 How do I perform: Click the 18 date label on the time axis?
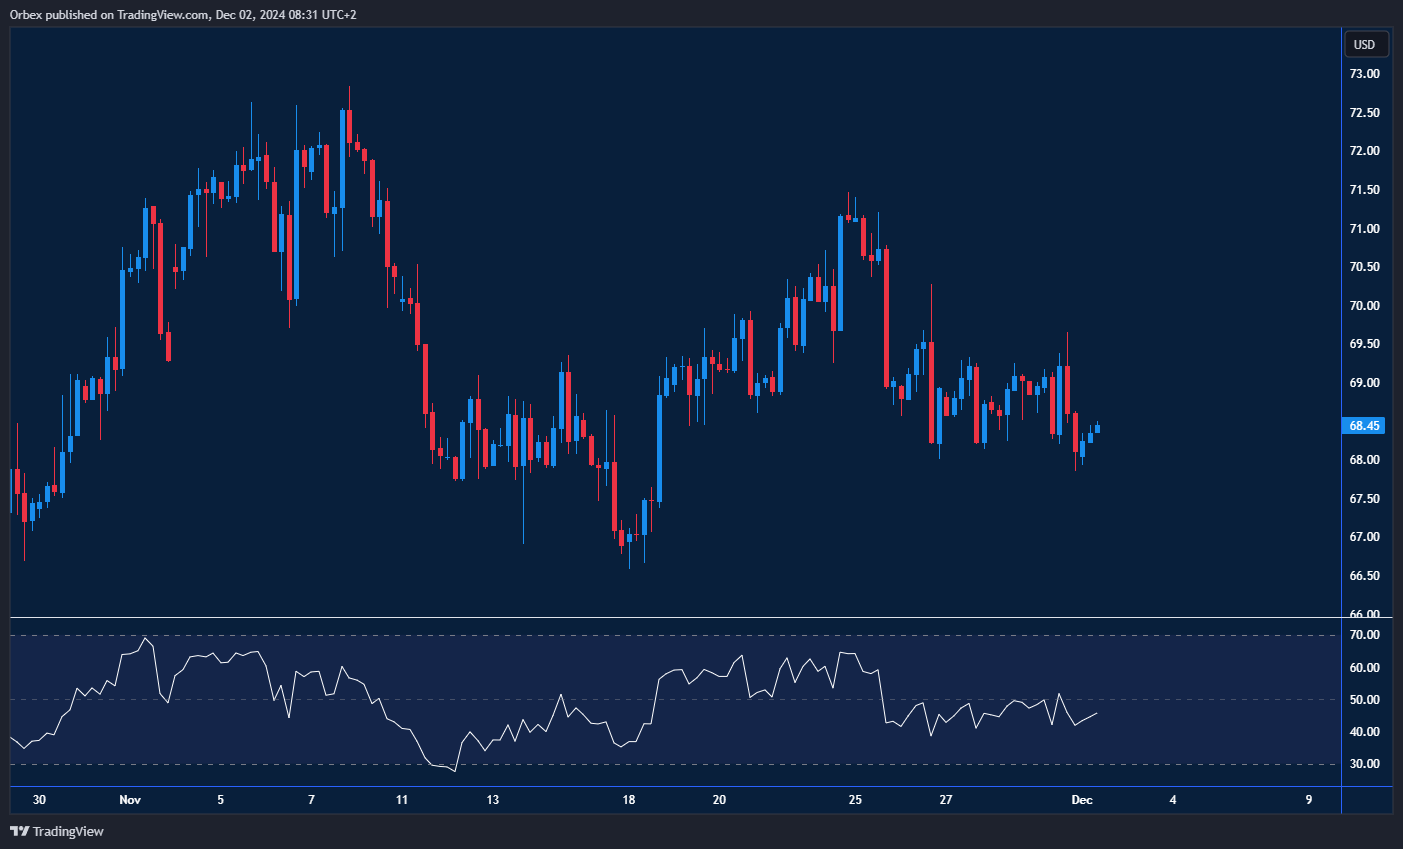[629, 800]
